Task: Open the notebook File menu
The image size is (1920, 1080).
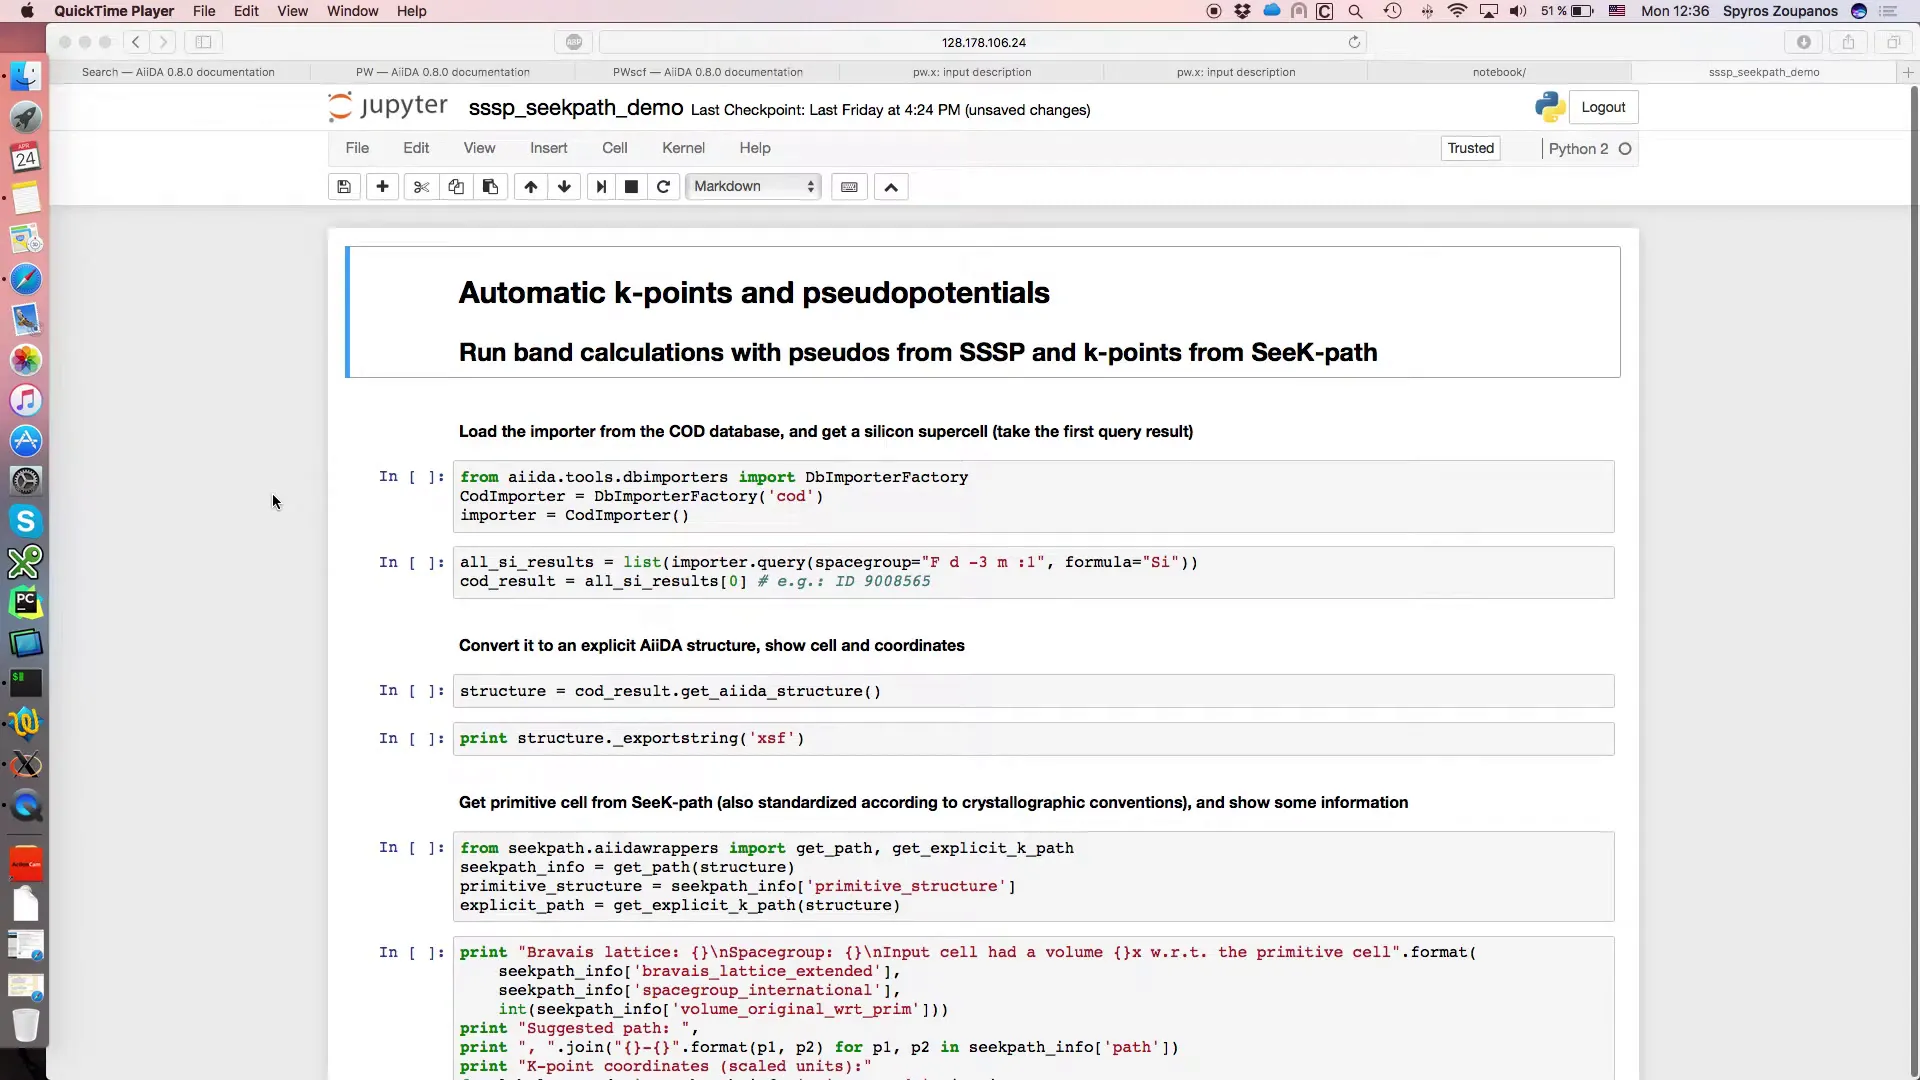Action: tap(357, 148)
